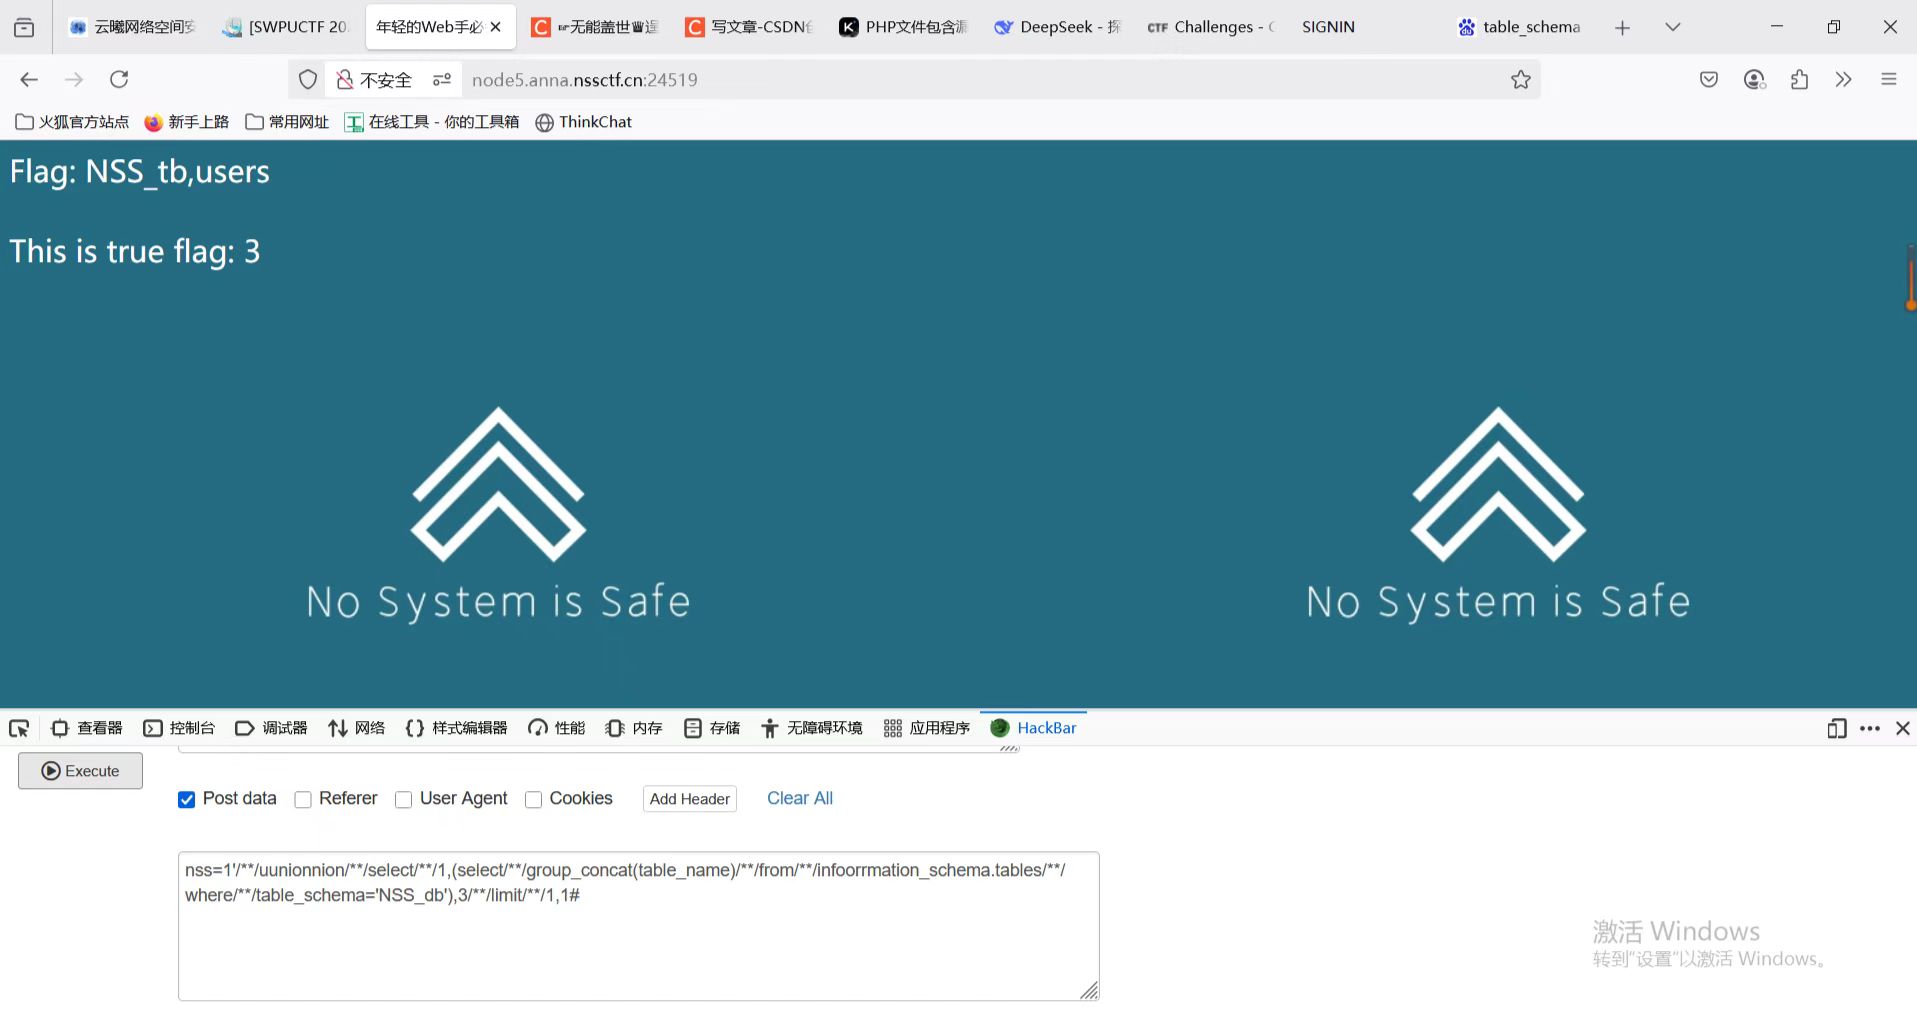1917x1012 pixels.
Task: Open 在线工具 bookmark
Action: [x=432, y=122]
